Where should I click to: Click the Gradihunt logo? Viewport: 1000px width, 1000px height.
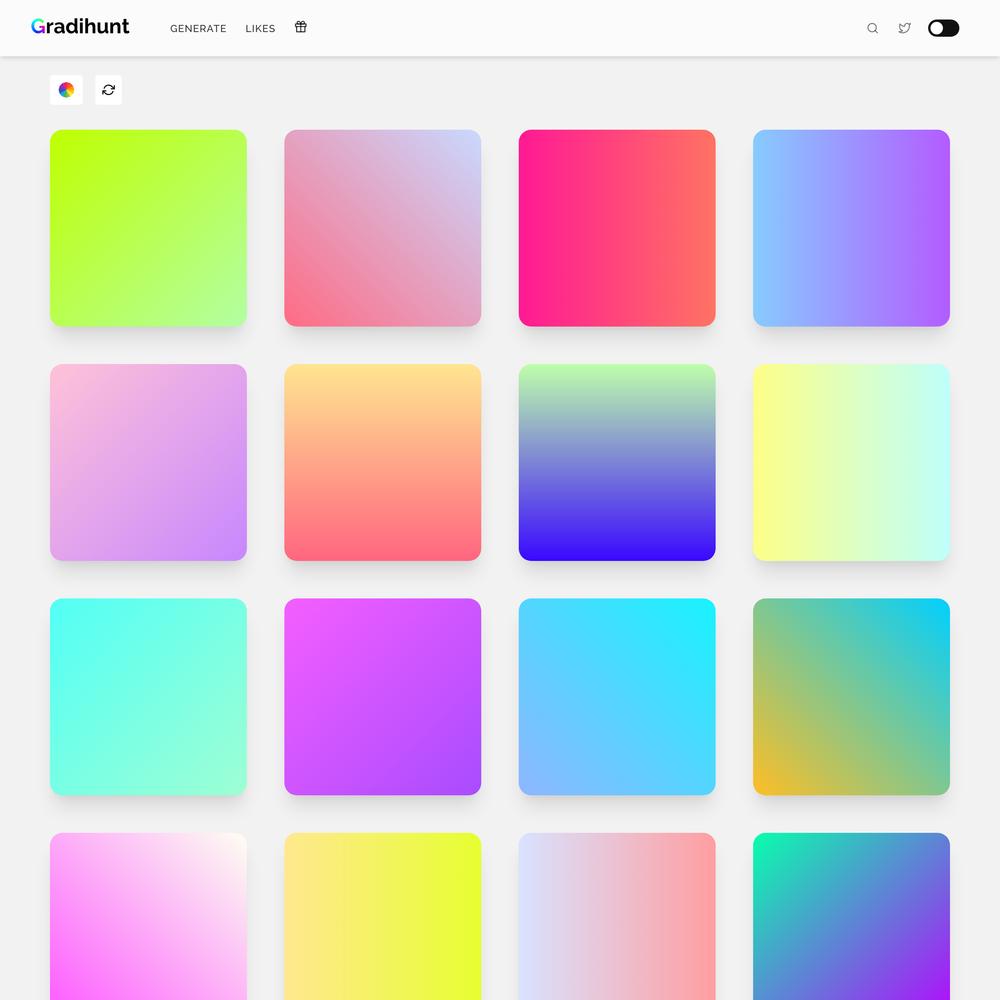[x=80, y=27]
